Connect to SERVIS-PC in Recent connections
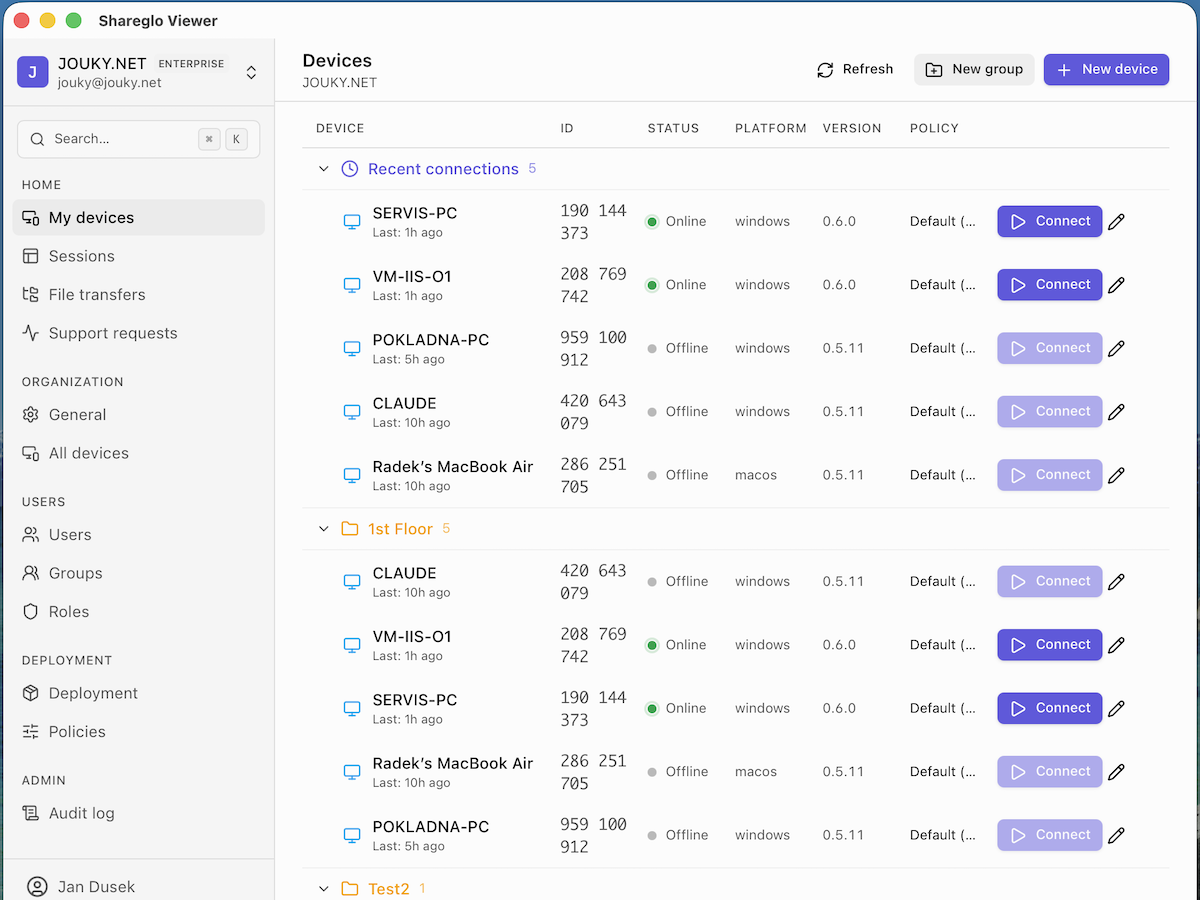The height and width of the screenshot is (900, 1200). coord(1049,221)
